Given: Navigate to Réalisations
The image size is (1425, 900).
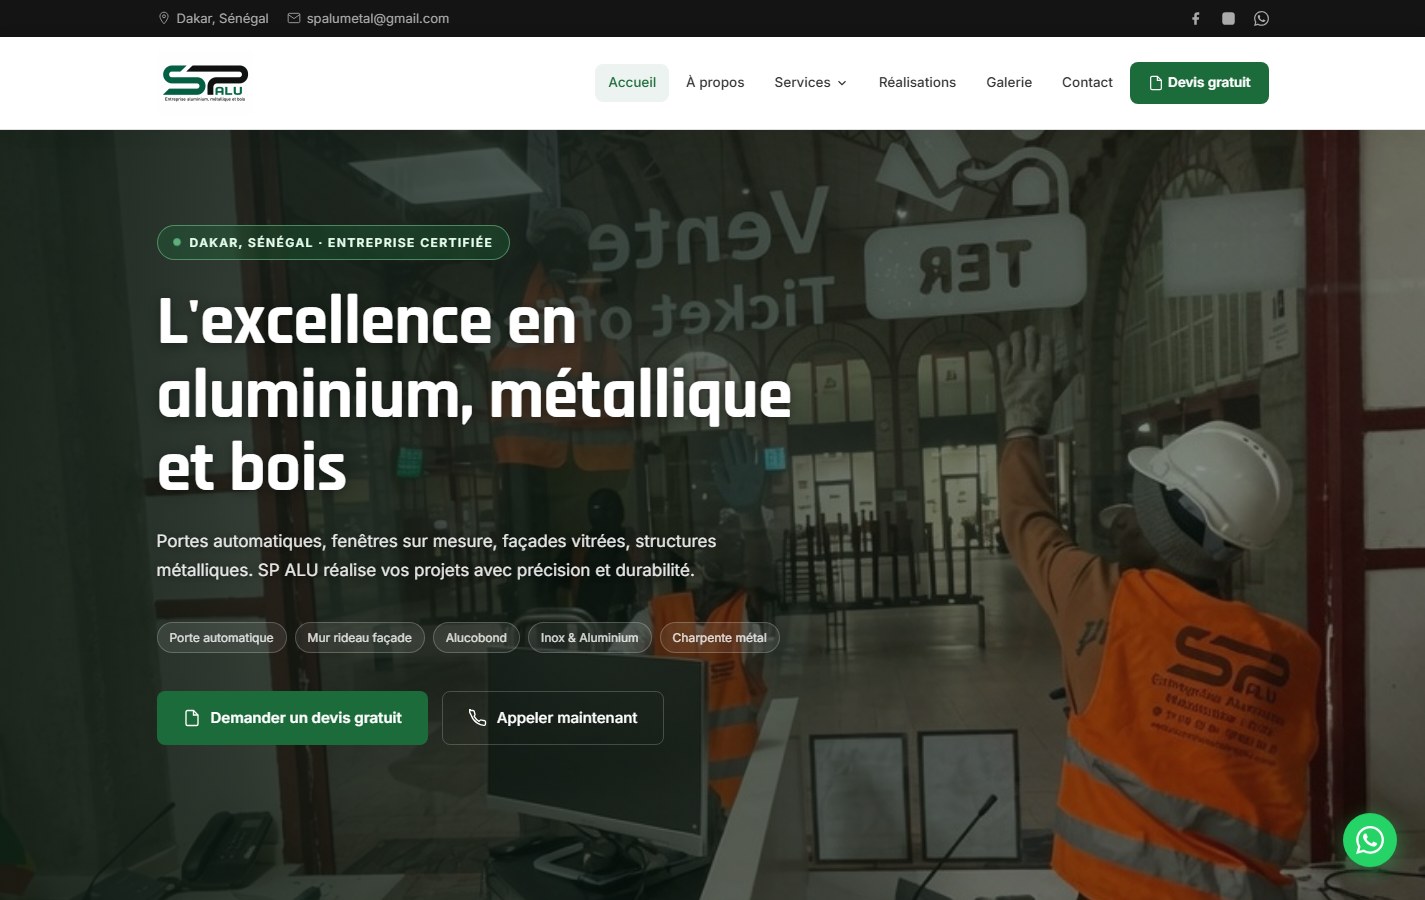Looking at the screenshot, I should (917, 83).
